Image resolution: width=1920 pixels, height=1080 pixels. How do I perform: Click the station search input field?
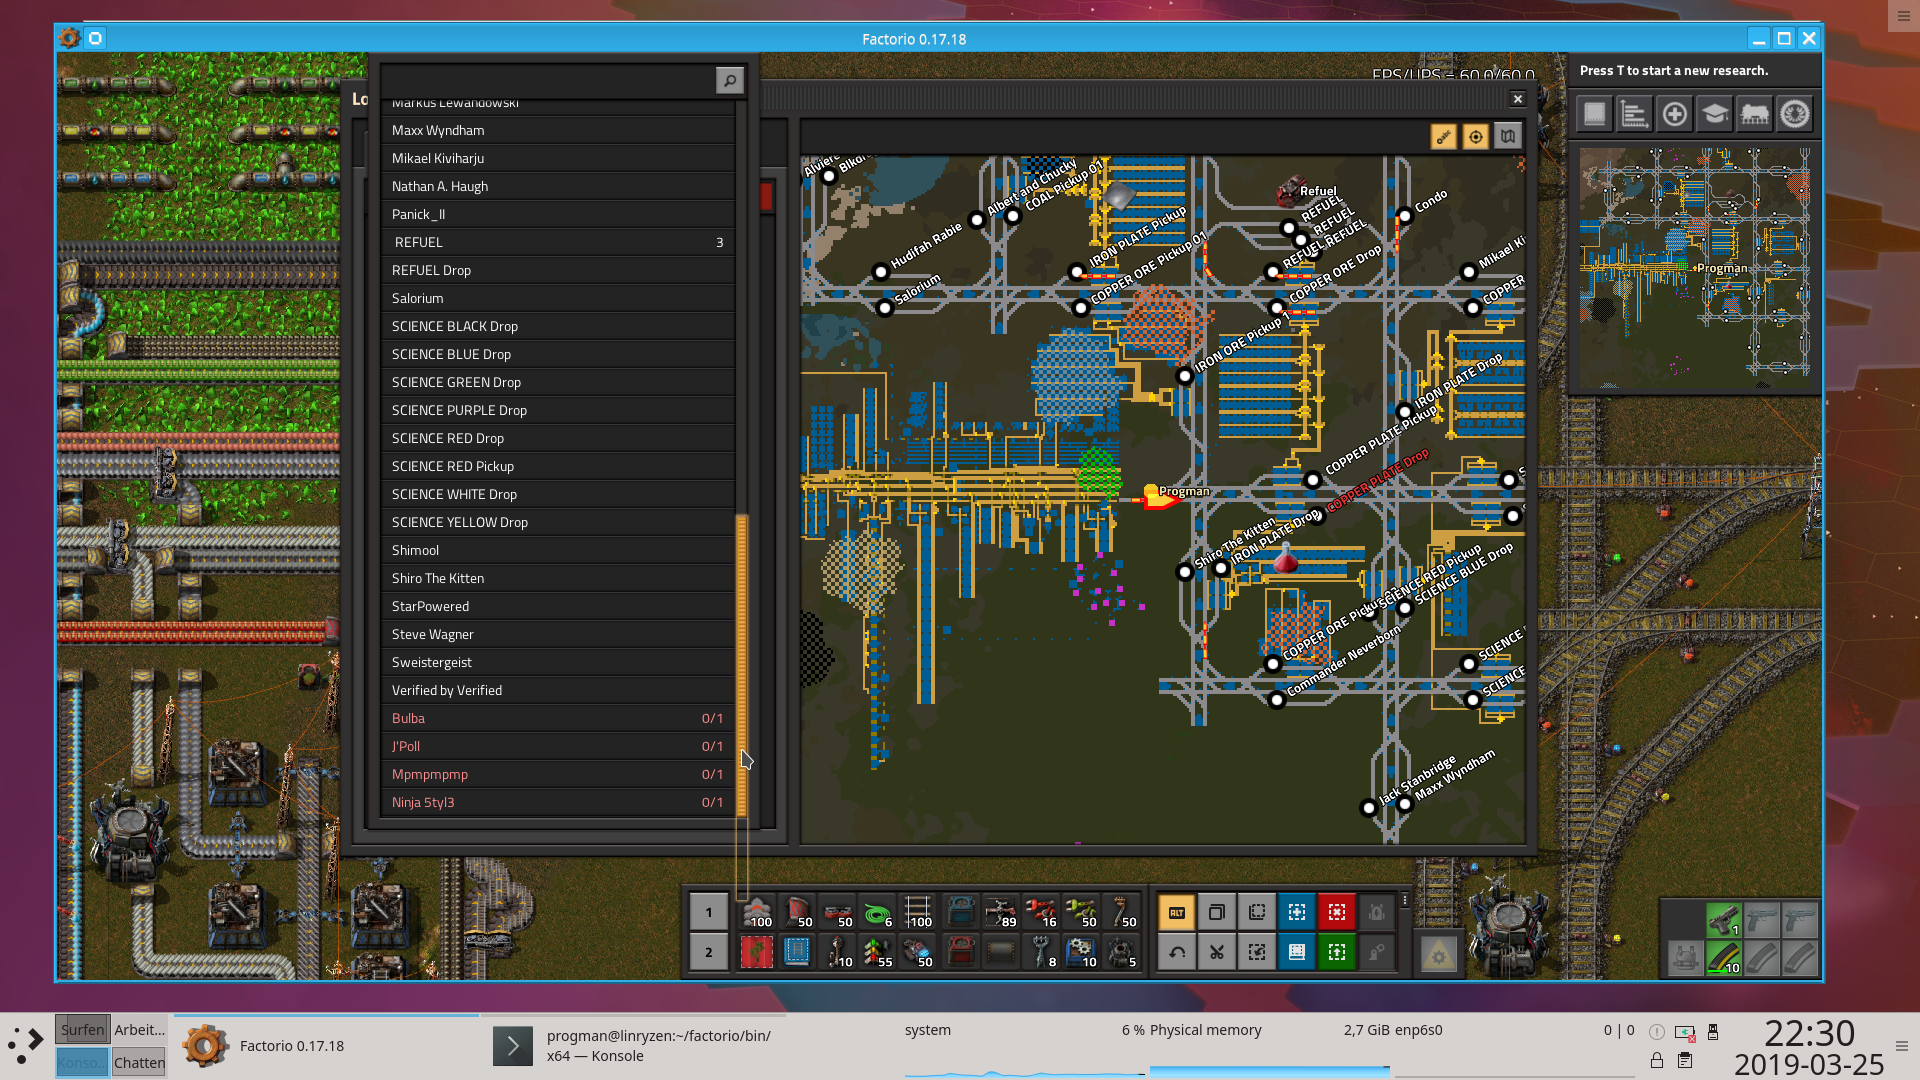[x=548, y=81]
